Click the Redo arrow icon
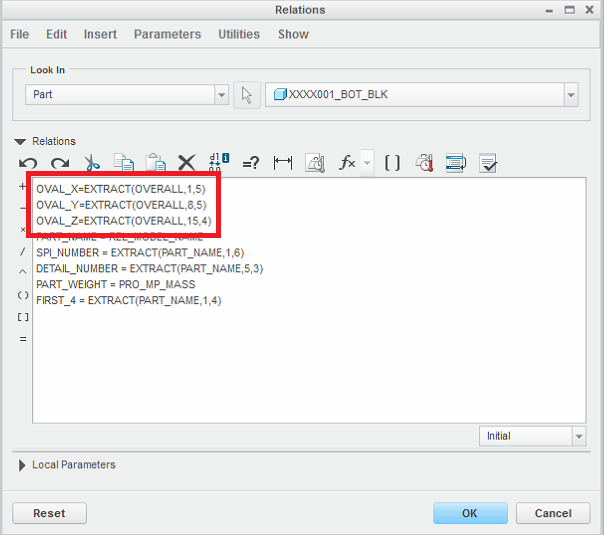Image resolution: width=604 pixels, height=535 pixels. point(60,163)
